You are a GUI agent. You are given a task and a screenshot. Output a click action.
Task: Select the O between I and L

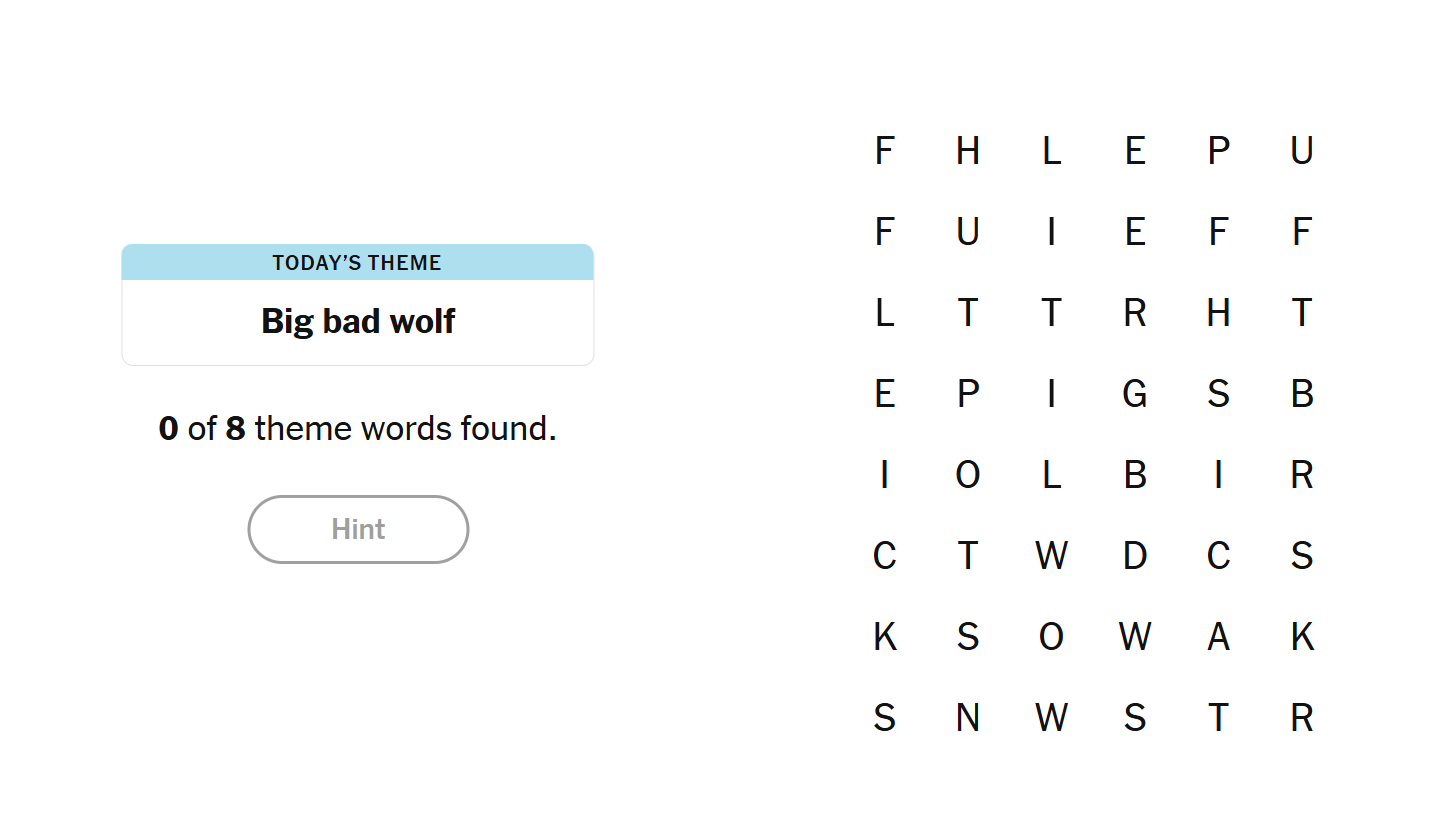tap(967, 475)
